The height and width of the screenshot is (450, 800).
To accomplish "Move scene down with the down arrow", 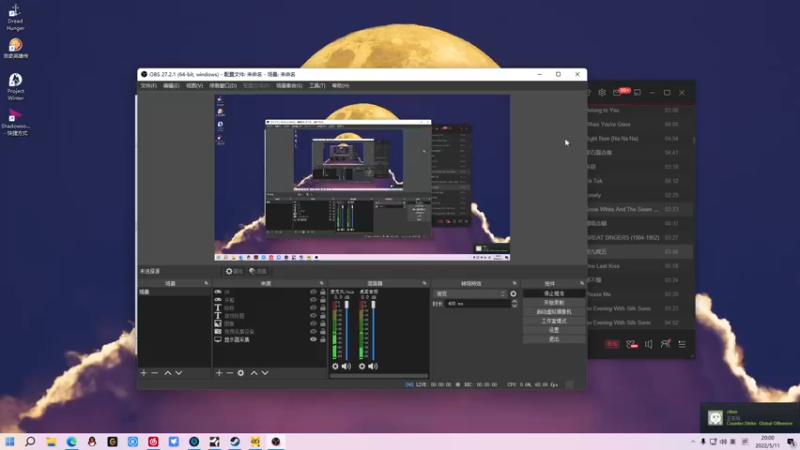I will click(x=179, y=373).
